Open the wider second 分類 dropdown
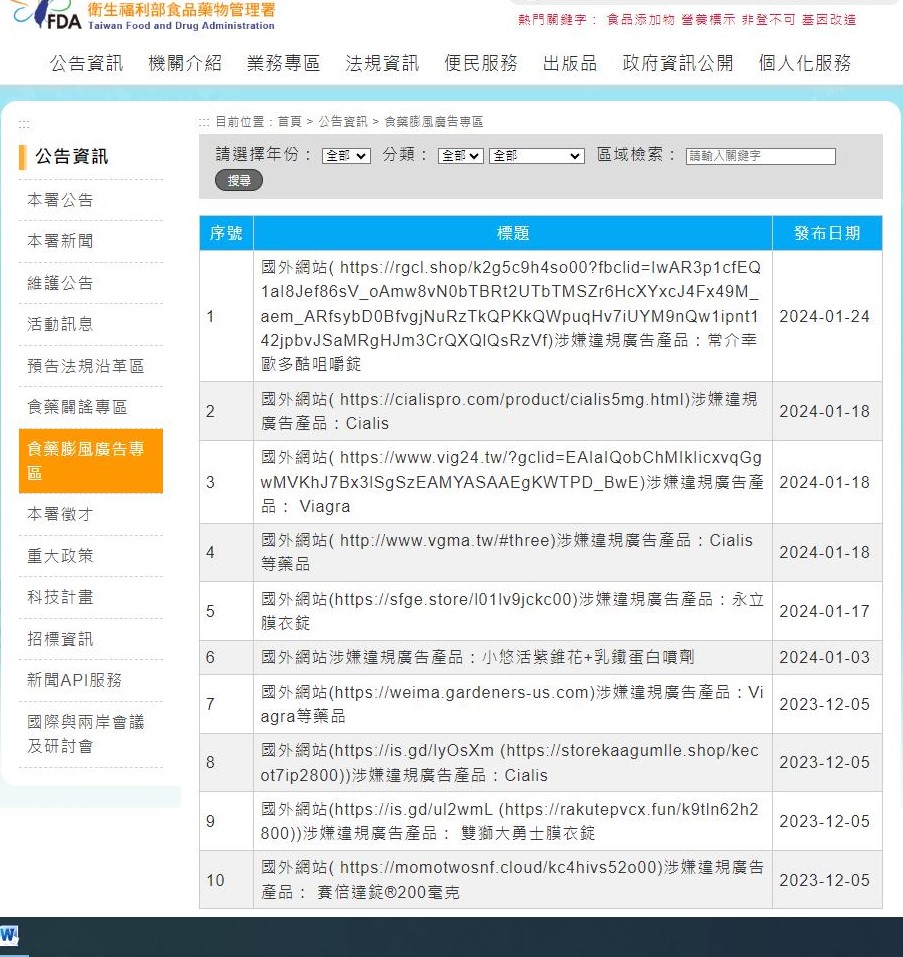Image resolution: width=903 pixels, height=957 pixels. coord(536,156)
